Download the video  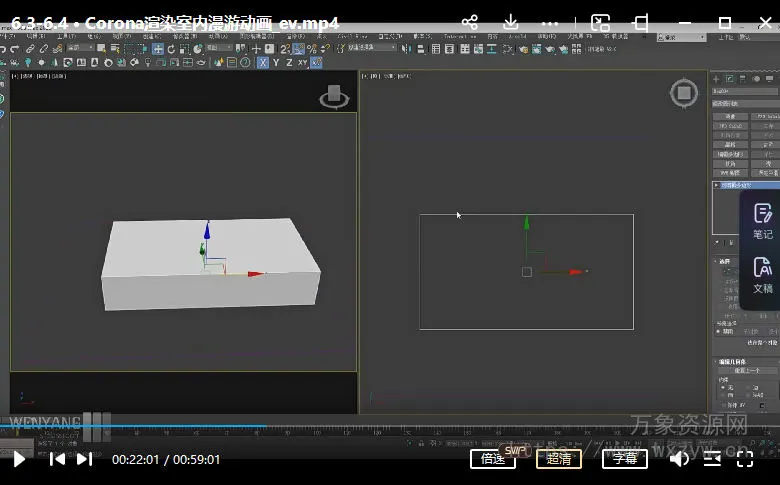click(x=511, y=22)
